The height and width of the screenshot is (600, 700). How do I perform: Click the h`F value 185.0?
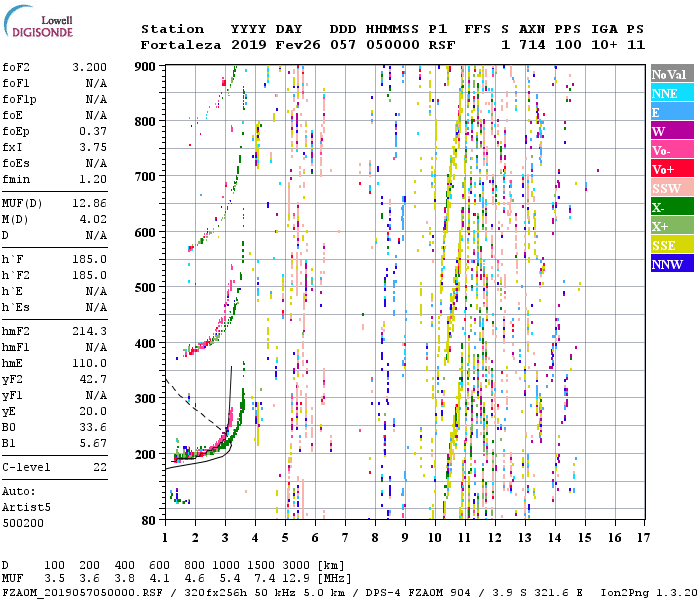89,259
